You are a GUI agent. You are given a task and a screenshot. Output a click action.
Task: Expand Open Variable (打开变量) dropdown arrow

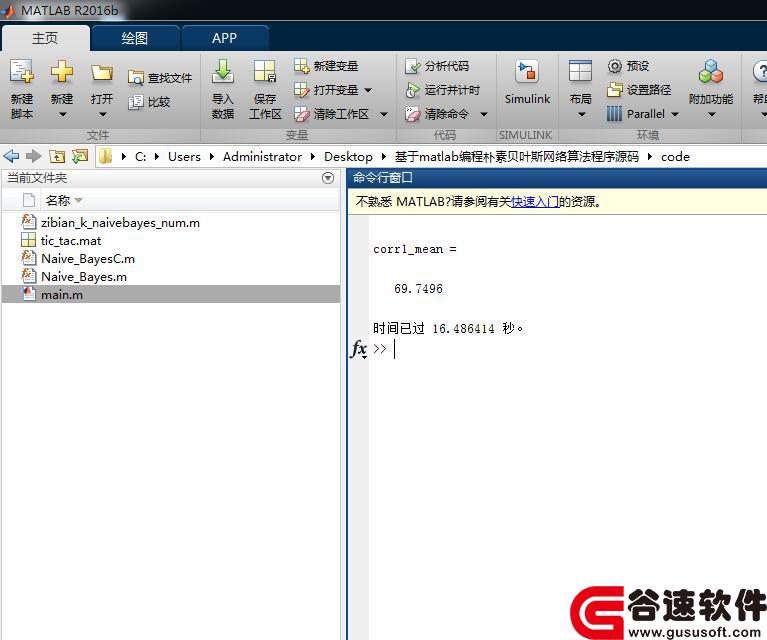tap(368, 90)
